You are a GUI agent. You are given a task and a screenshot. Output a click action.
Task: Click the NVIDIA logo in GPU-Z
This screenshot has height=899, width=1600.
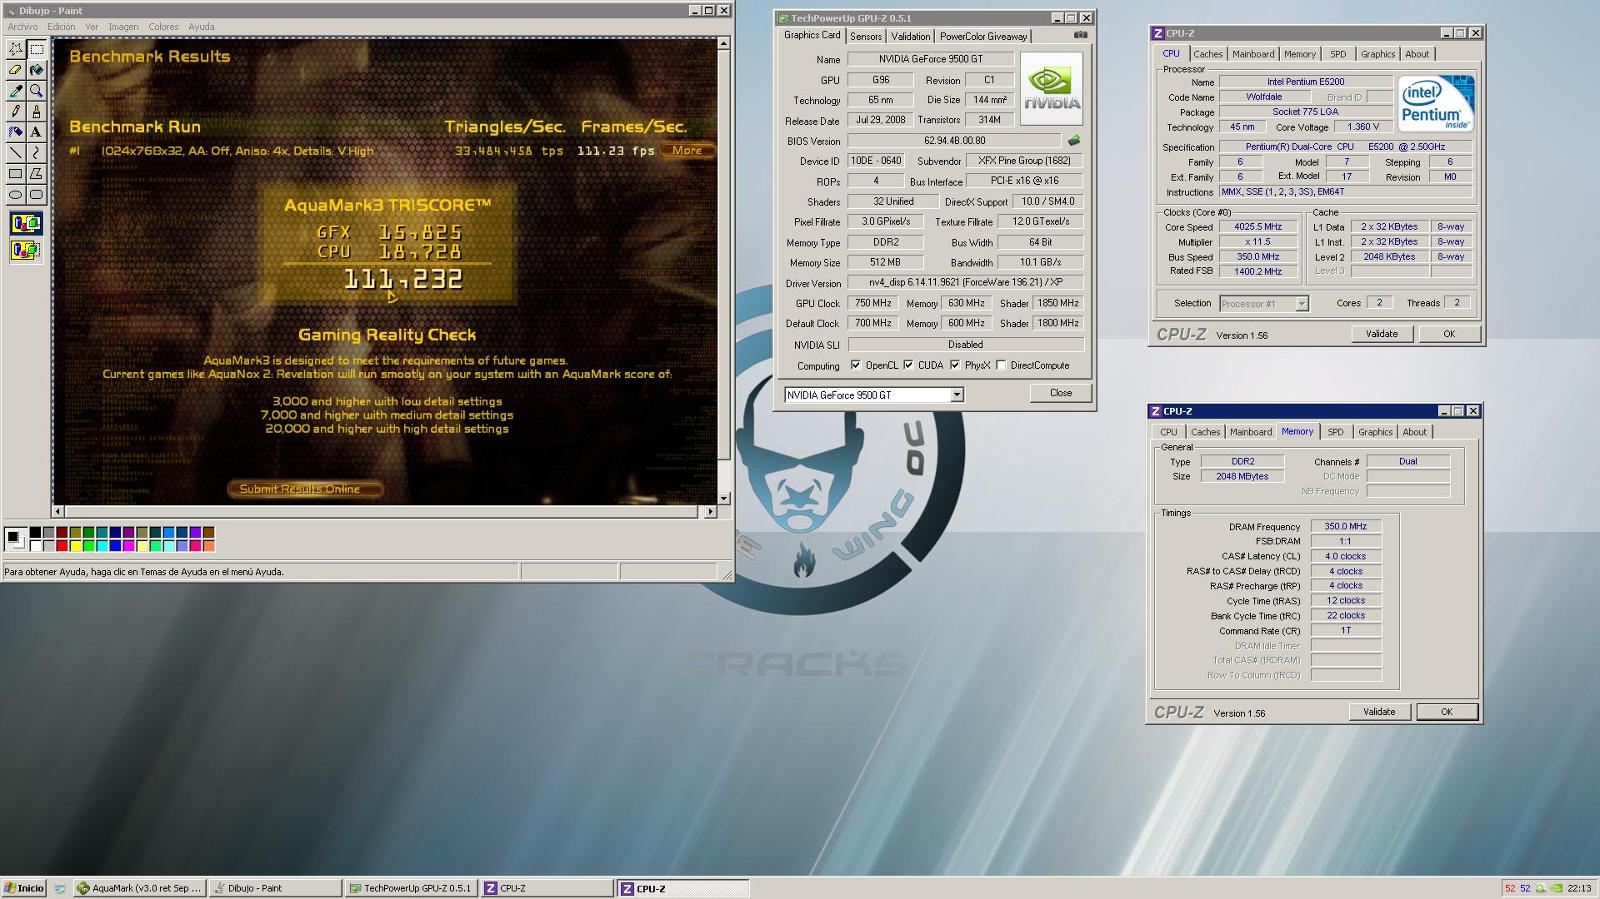click(1052, 89)
